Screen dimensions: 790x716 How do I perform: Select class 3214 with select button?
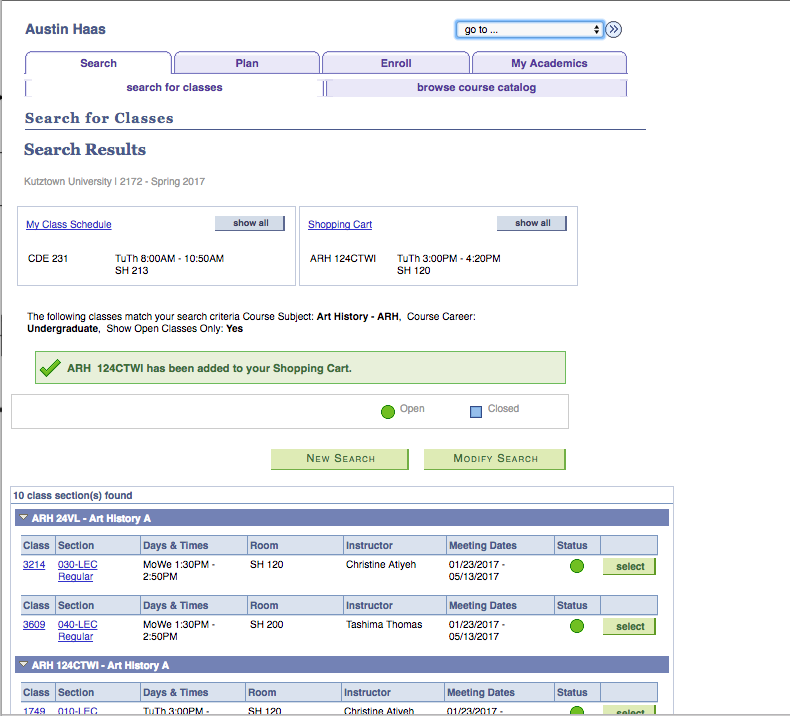pyautogui.click(x=630, y=567)
